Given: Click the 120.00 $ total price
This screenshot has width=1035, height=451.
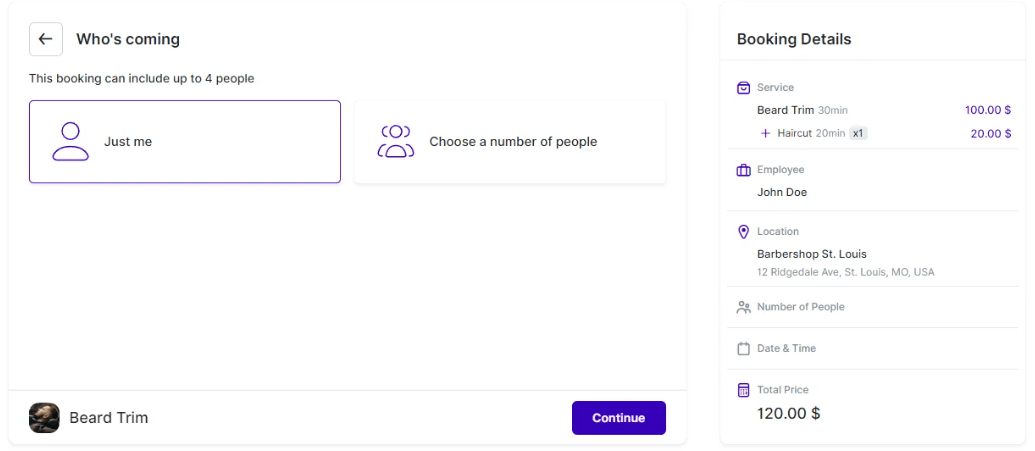Looking at the screenshot, I should point(789,414).
